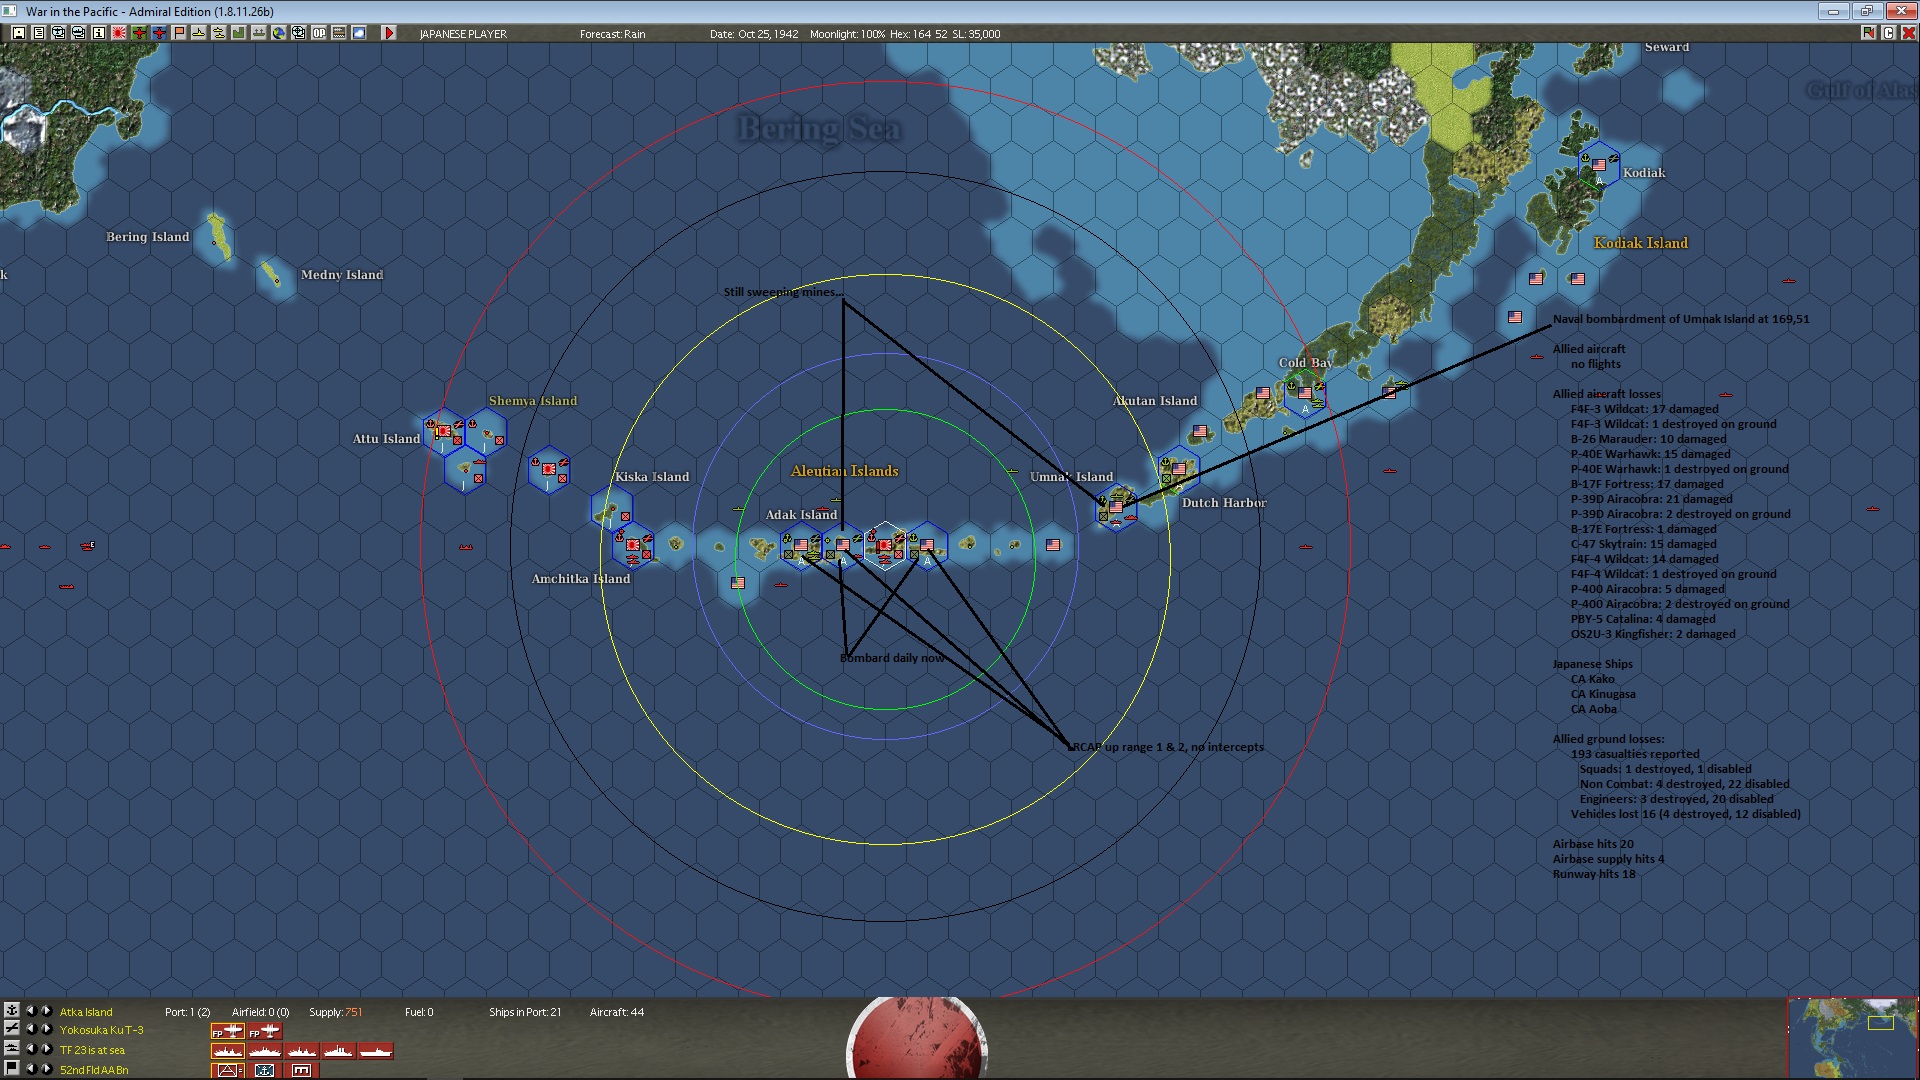The height and width of the screenshot is (1080, 1920).
Task: Click the Supply: 751 value
Action: [335, 1012]
